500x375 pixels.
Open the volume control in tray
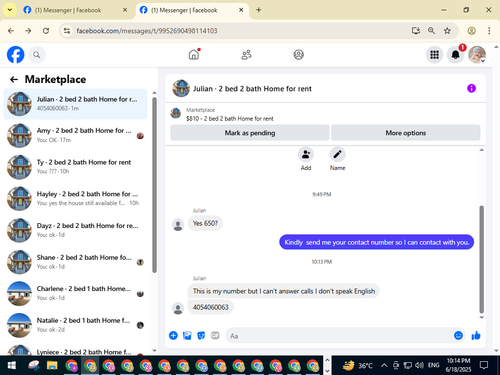pyautogui.click(x=419, y=366)
